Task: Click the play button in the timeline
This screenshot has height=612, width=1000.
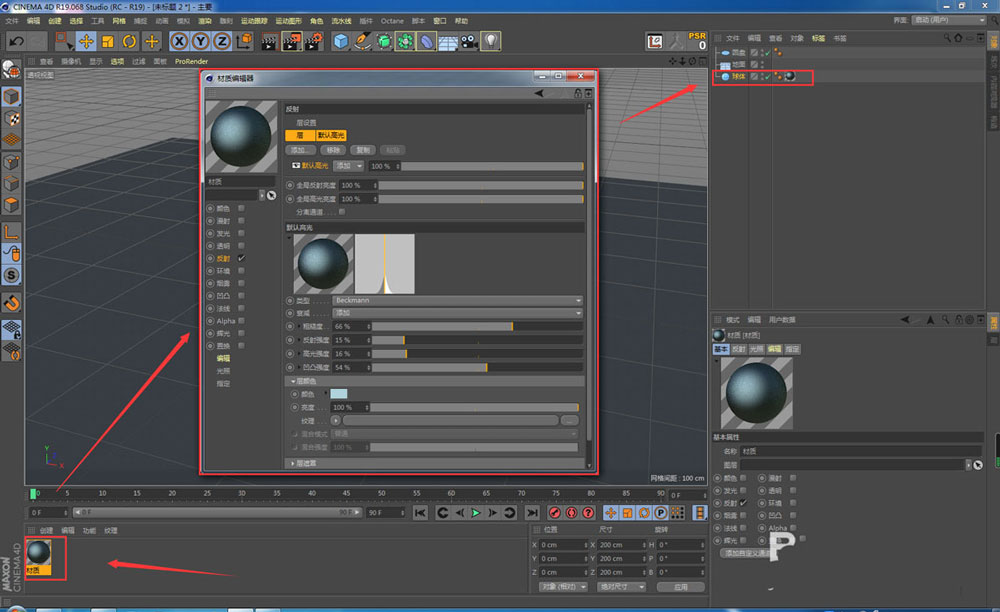Action: point(476,512)
